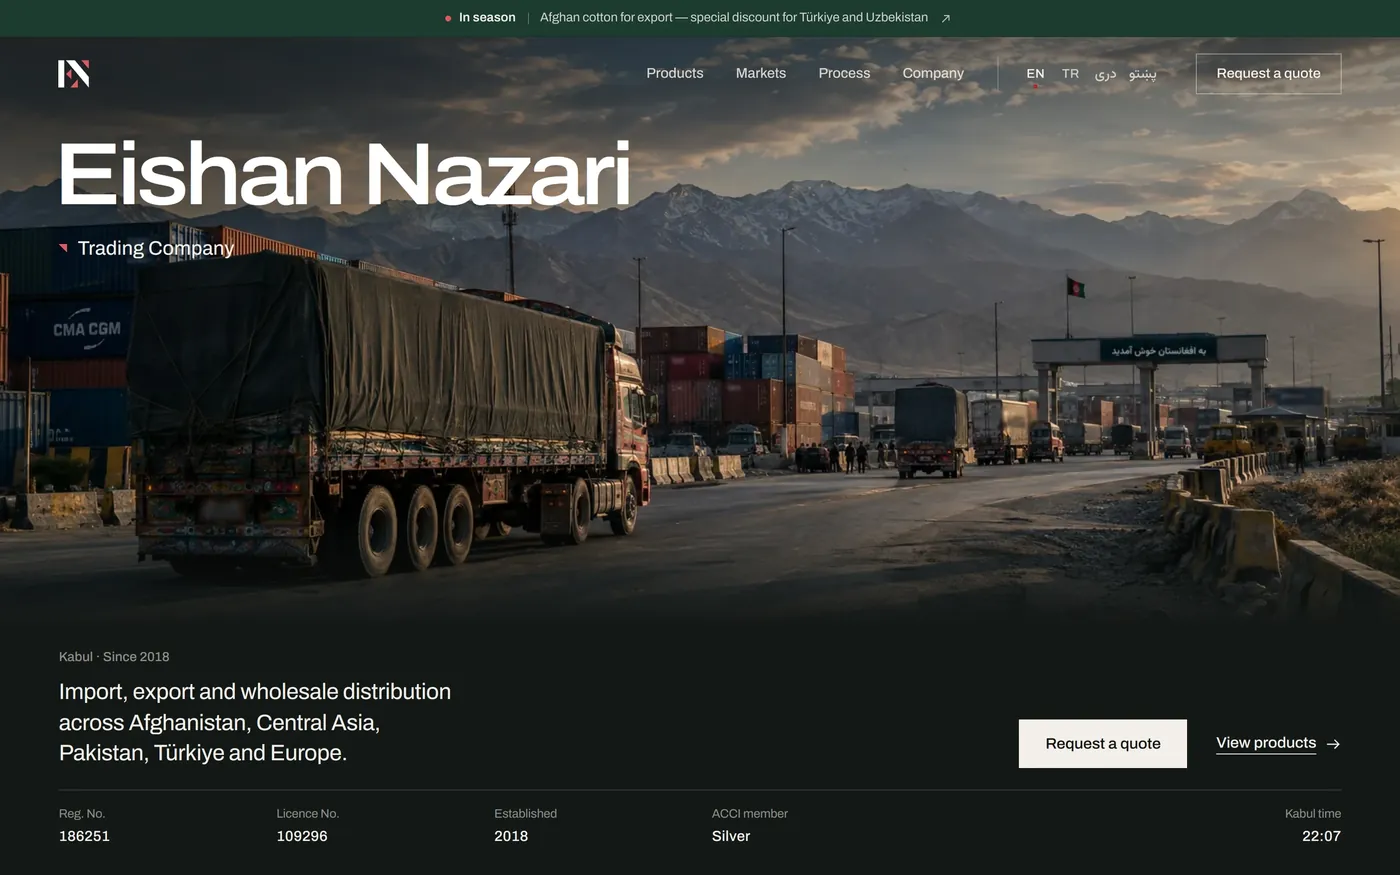Click the Eishan Nazari heading
Image resolution: width=1400 pixels, height=875 pixels.
pyautogui.click(x=345, y=176)
